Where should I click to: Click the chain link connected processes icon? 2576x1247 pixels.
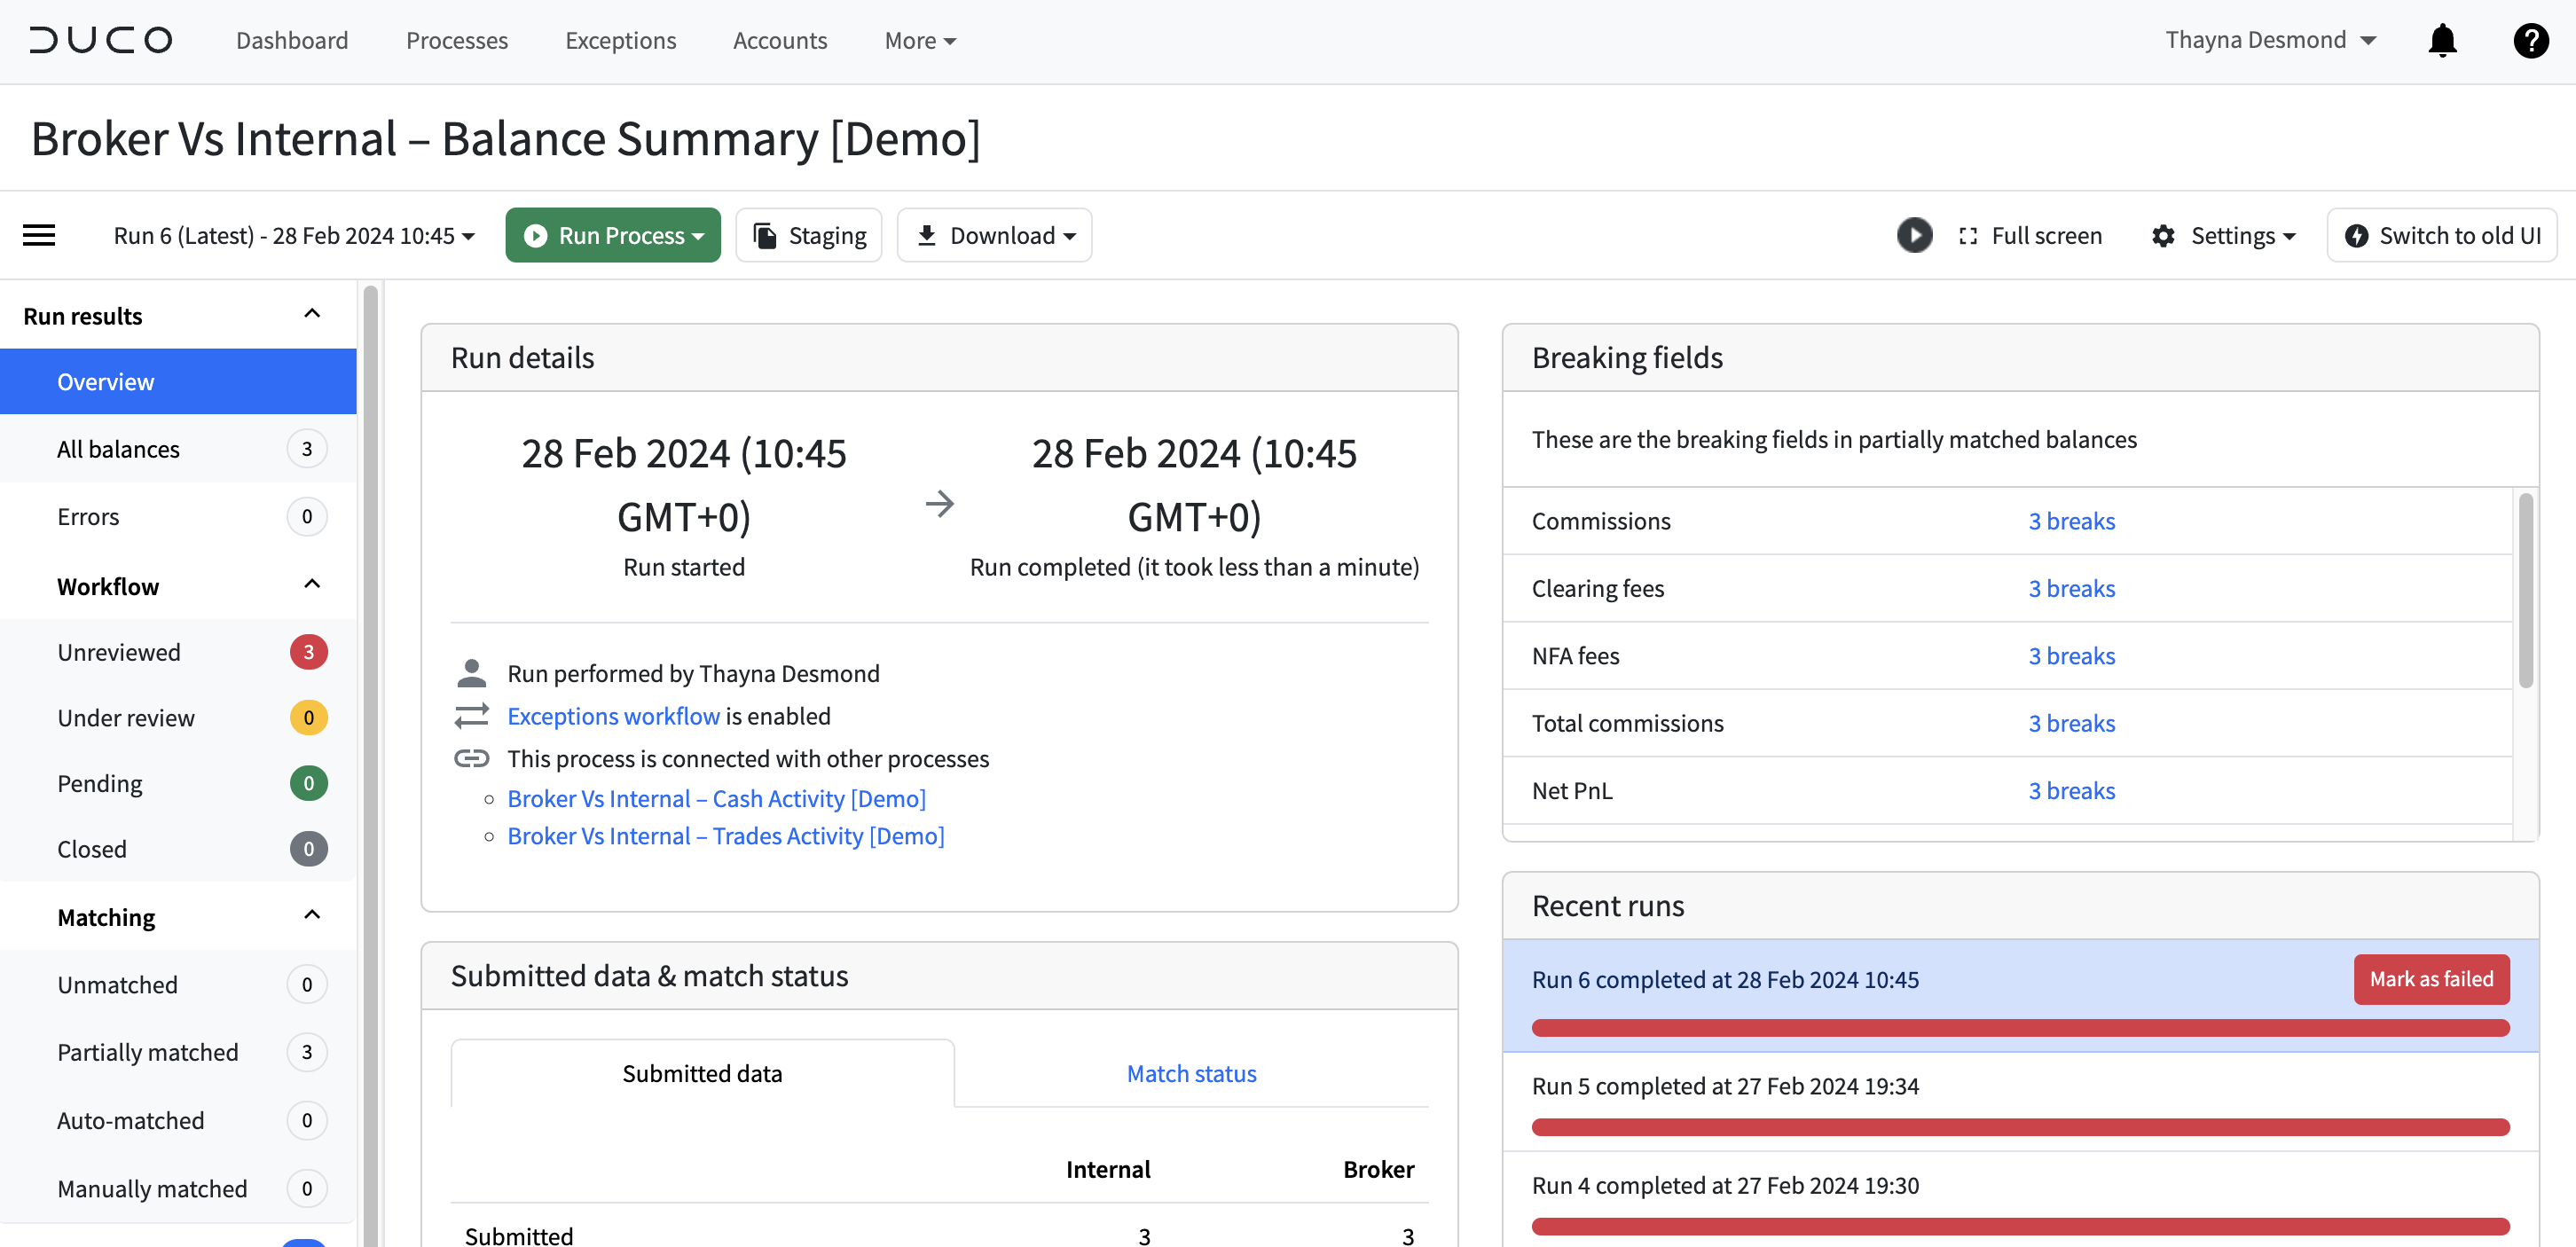click(x=471, y=758)
